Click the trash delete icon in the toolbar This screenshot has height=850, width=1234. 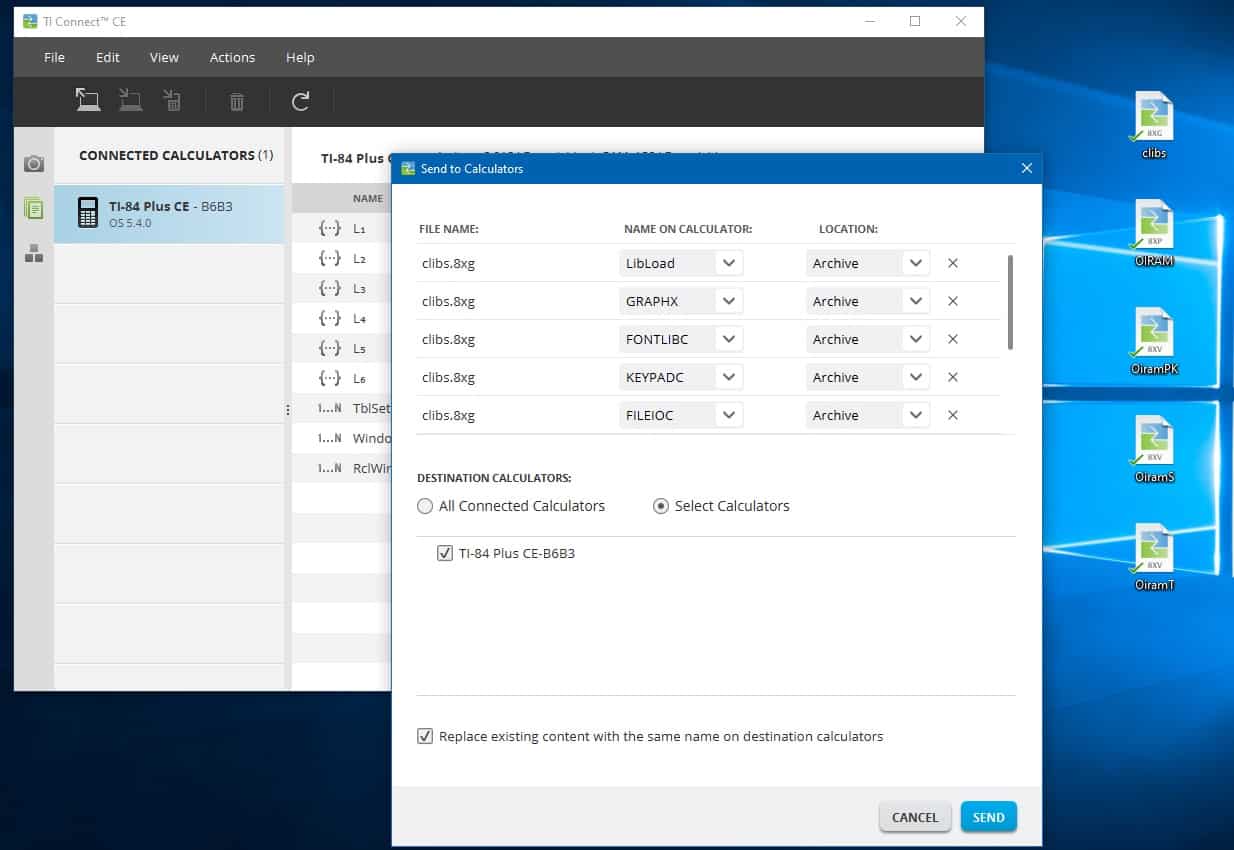pyautogui.click(x=236, y=101)
